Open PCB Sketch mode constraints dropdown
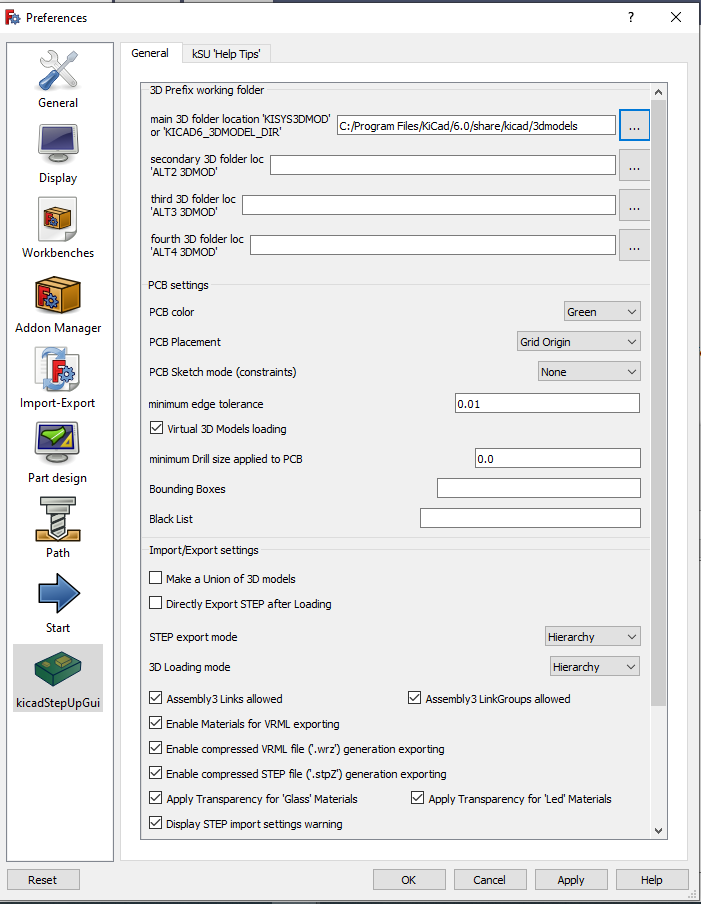 tap(589, 372)
